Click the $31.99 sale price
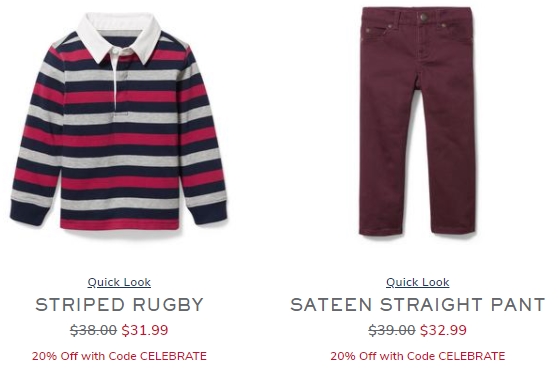 (x=145, y=330)
